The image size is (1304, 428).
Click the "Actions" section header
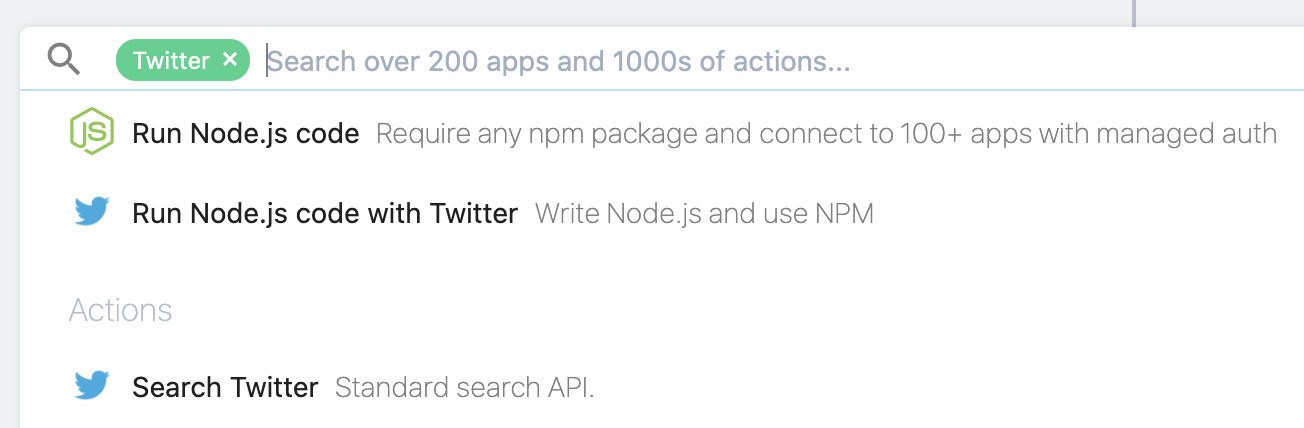[x=120, y=310]
